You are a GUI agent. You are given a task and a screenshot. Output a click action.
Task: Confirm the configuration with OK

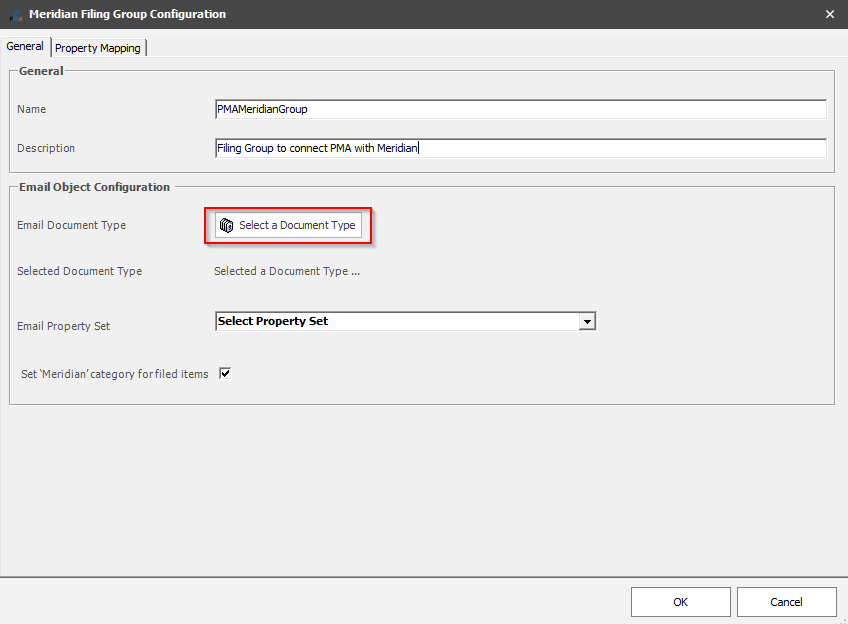click(680, 602)
